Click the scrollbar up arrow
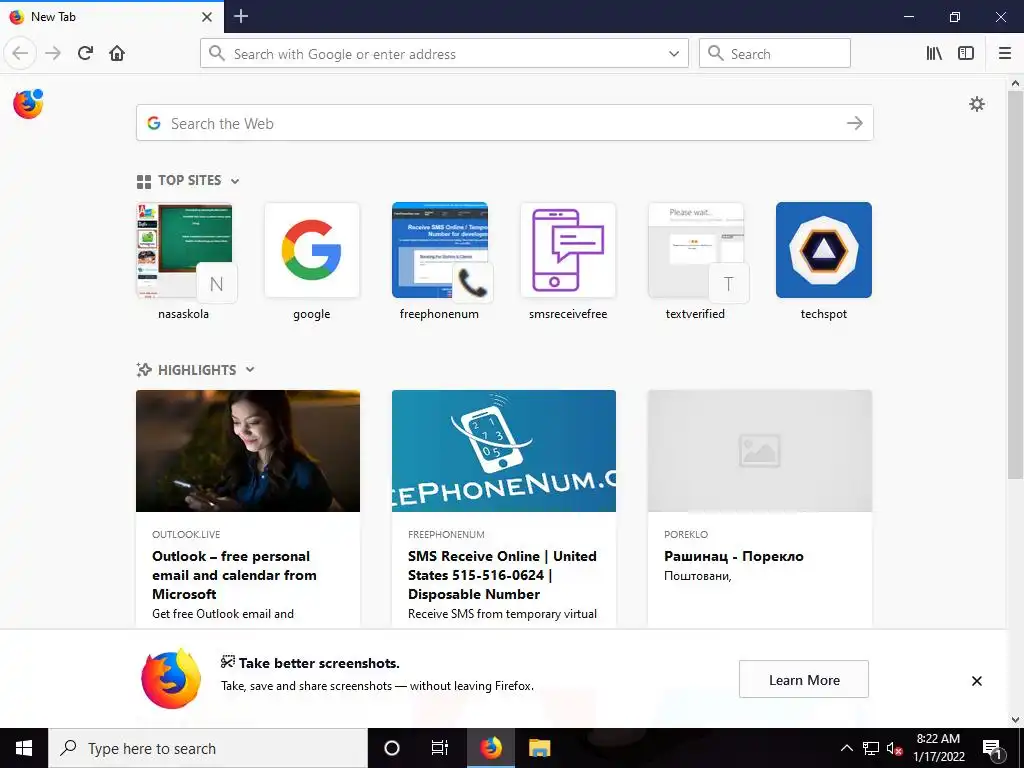Viewport: 1024px width, 768px height. coord(1015,83)
